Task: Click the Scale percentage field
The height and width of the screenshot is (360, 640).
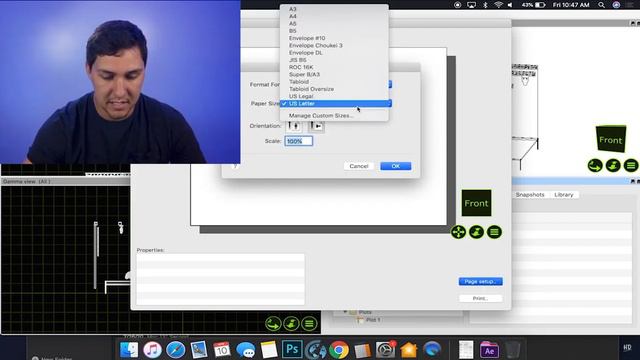Action: tap(298, 141)
